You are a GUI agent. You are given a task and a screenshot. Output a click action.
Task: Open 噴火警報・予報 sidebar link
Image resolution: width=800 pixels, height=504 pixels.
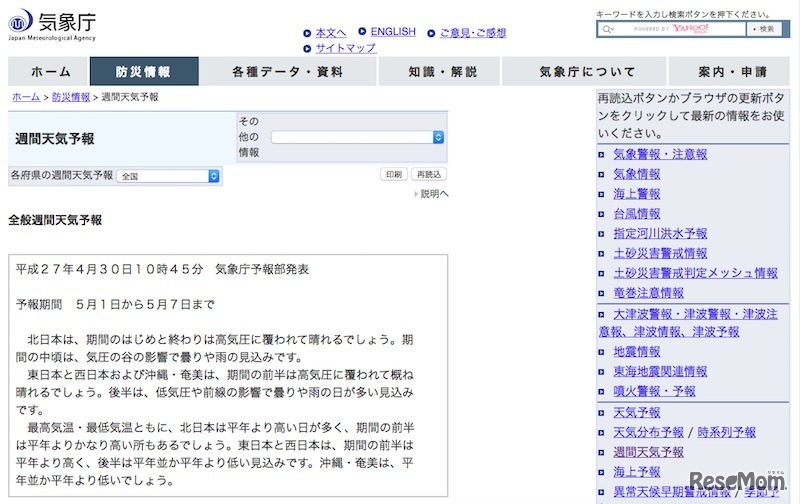pos(654,392)
